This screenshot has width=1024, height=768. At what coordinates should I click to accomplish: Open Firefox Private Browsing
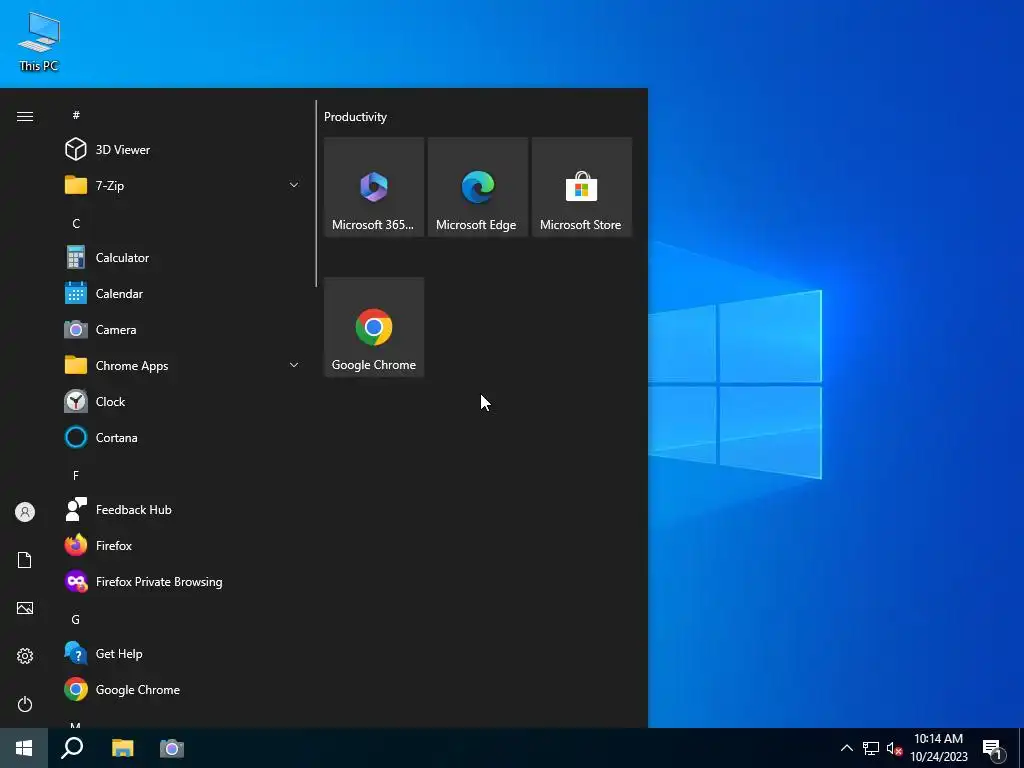pos(183,581)
